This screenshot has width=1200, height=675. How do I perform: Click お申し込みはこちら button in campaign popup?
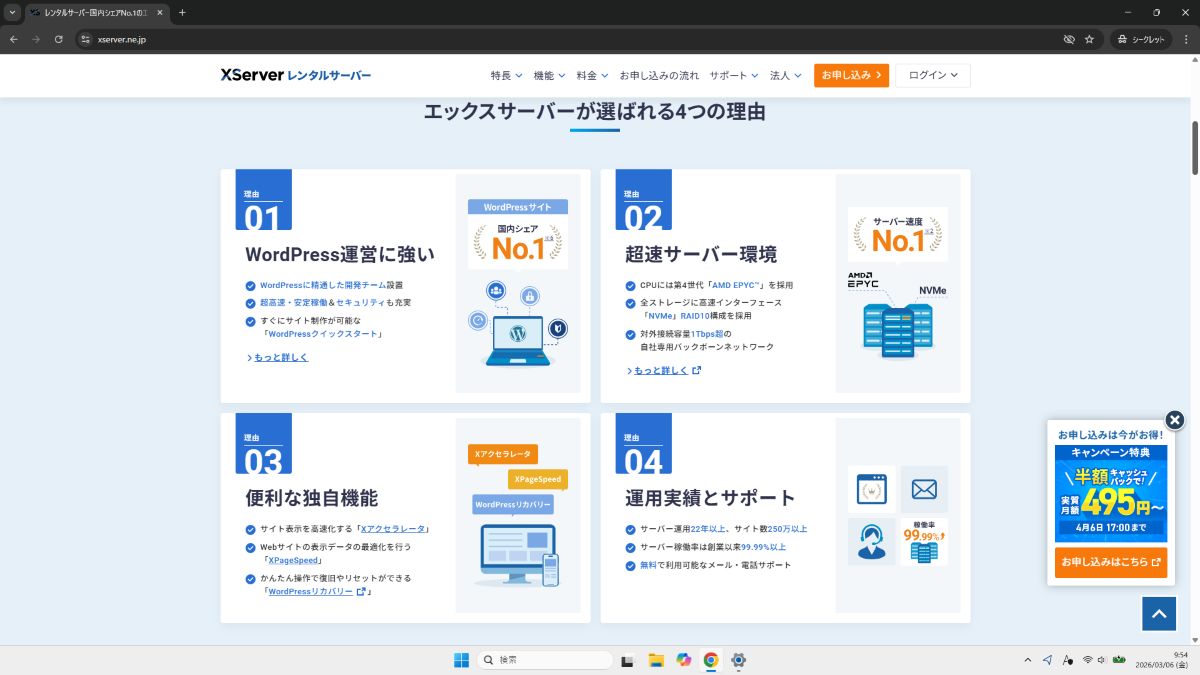pyautogui.click(x=1110, y=562)
